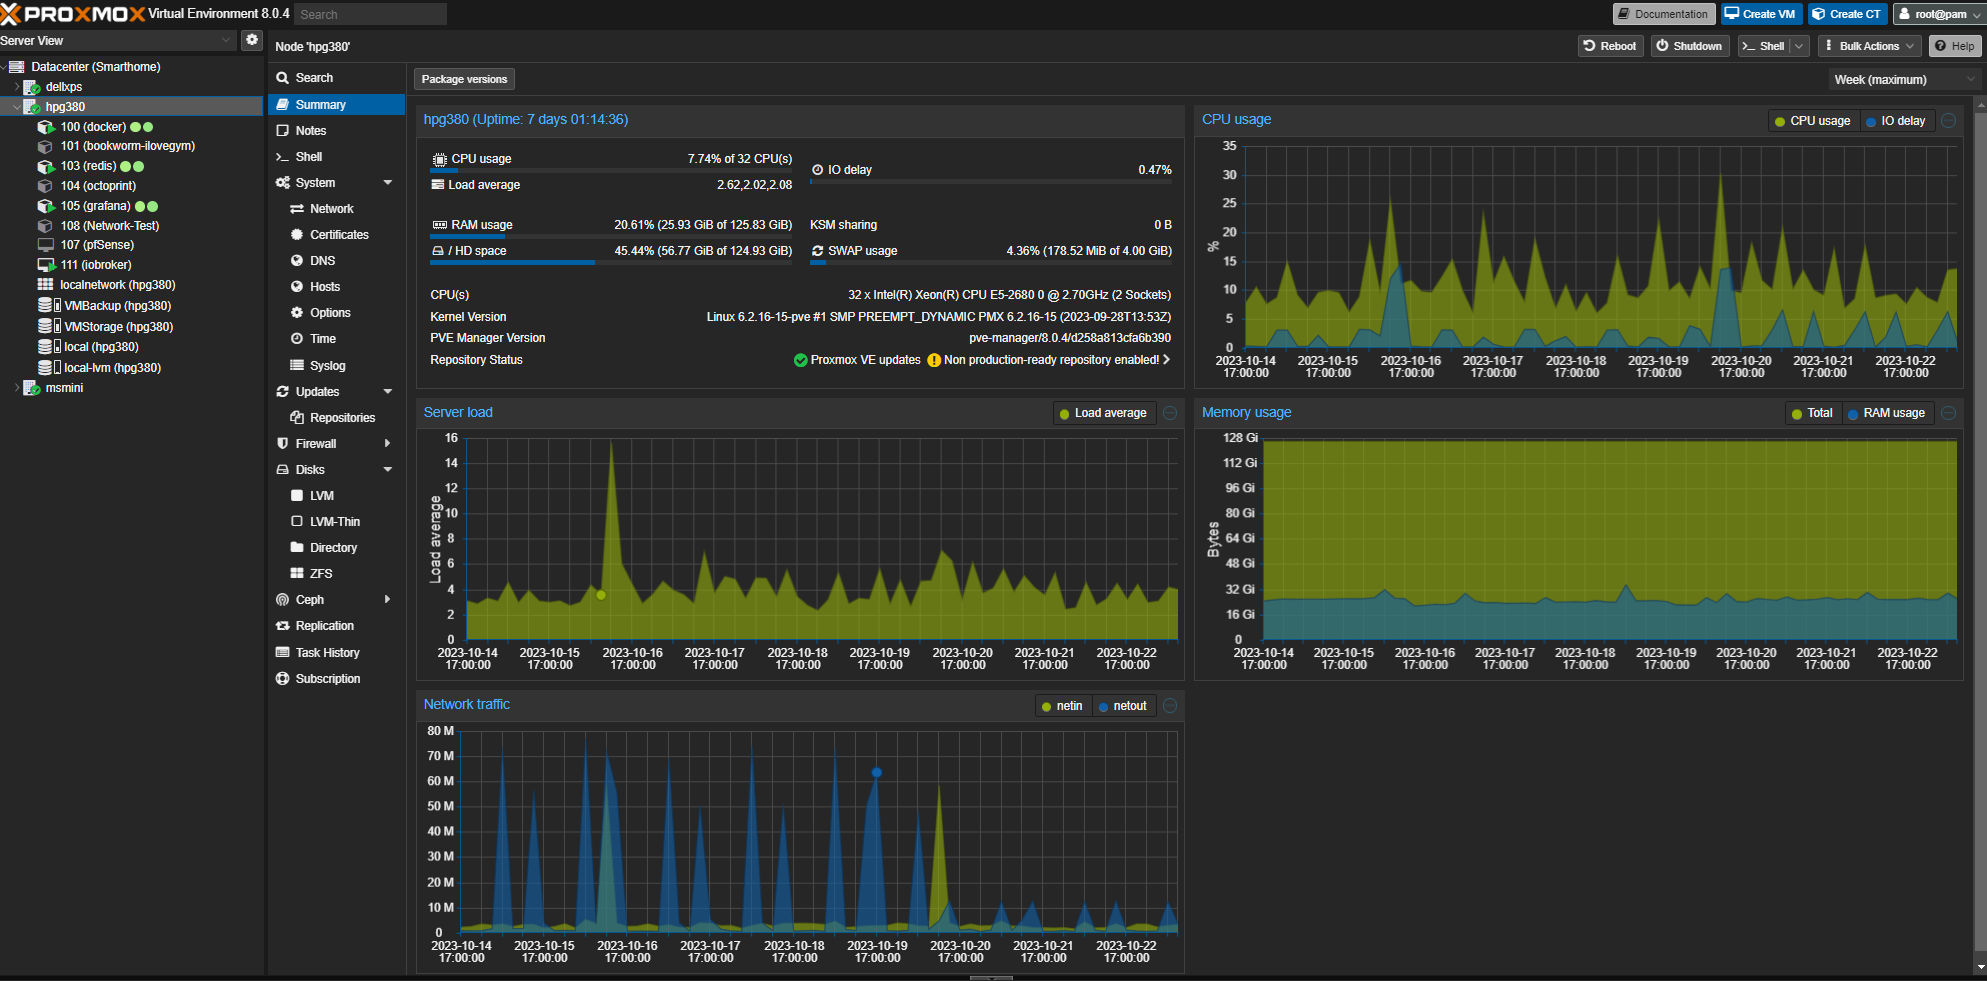This screenshot has width=1987, height=981.
Task: Open the Network menu item
Action: pyautogui.click(x=336, y=209)
